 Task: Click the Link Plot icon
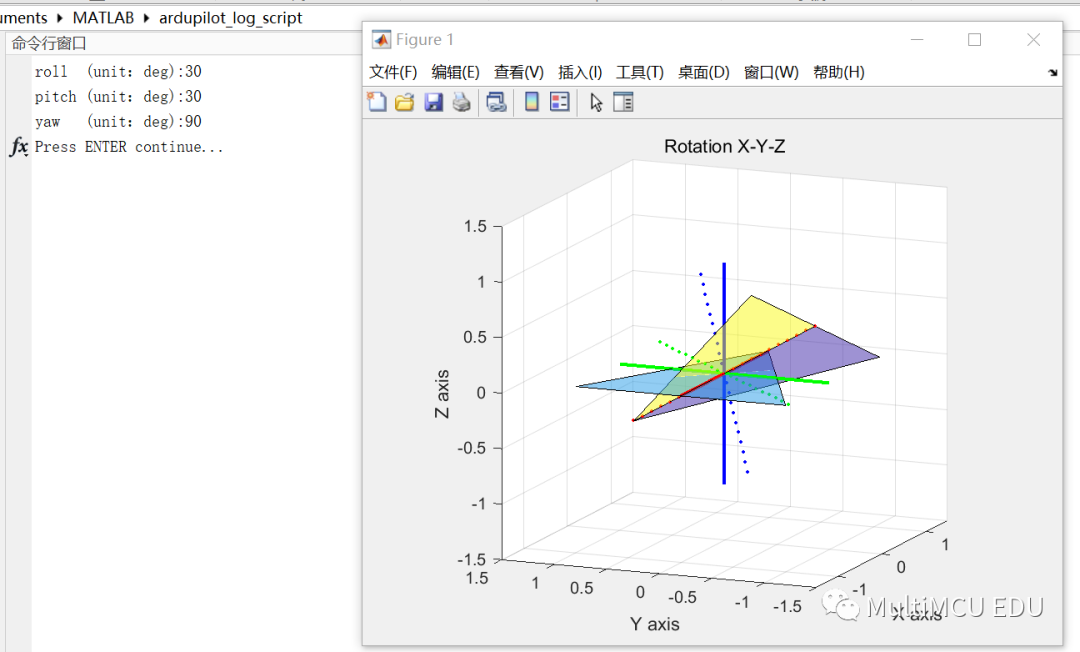tap(497, 102)
